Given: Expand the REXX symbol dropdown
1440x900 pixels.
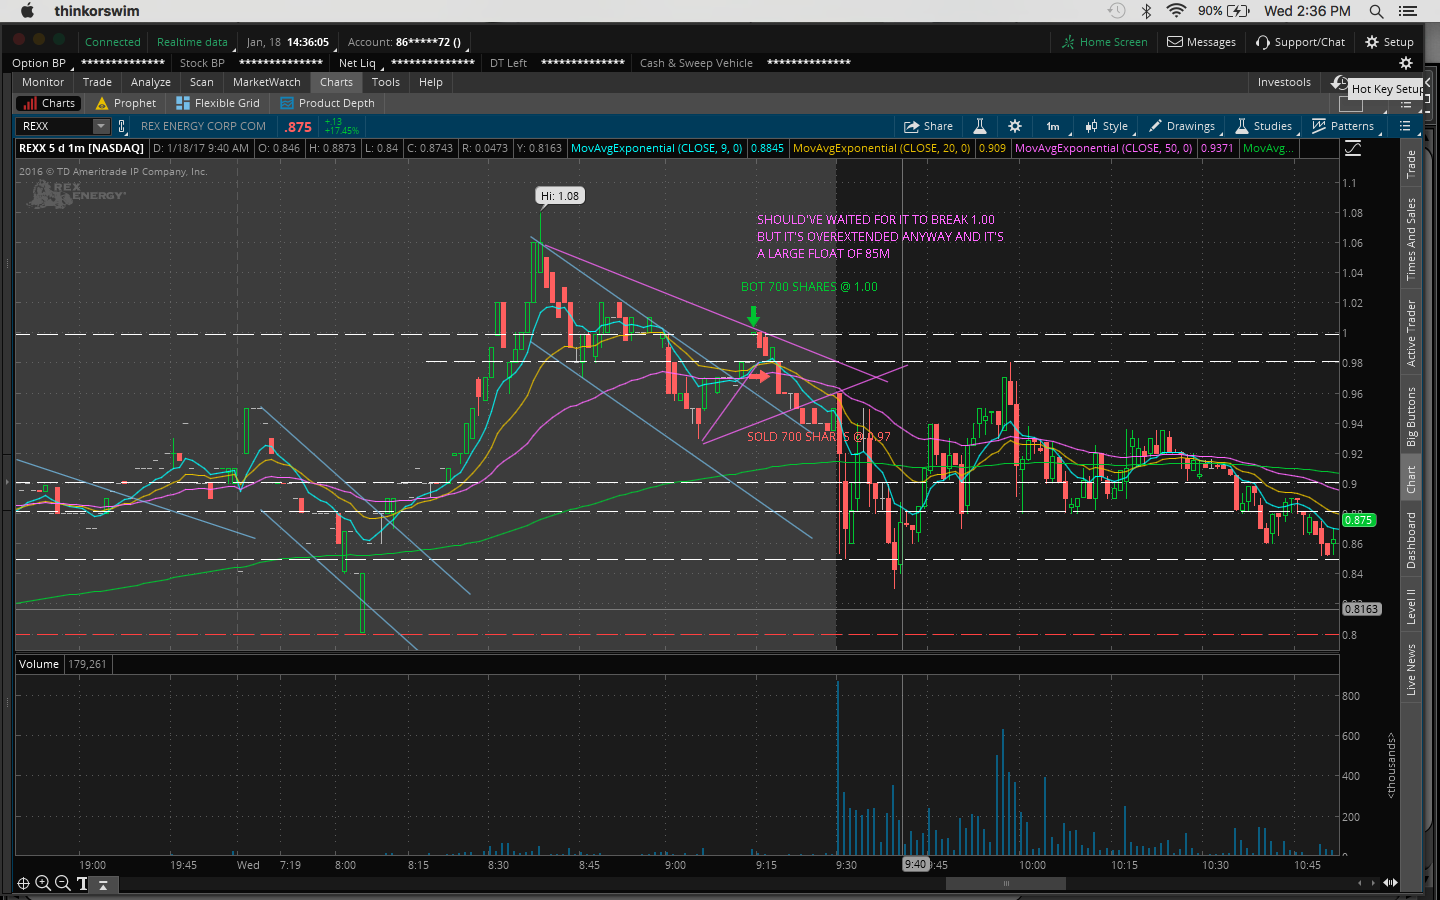Looking at the screenshot, I should pos(101,126).
